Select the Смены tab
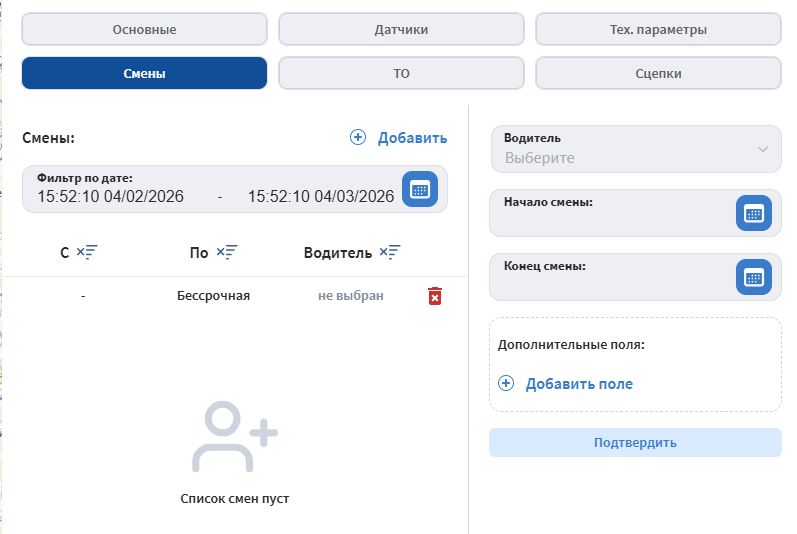797x534 pixels. [x=144, y=73]
